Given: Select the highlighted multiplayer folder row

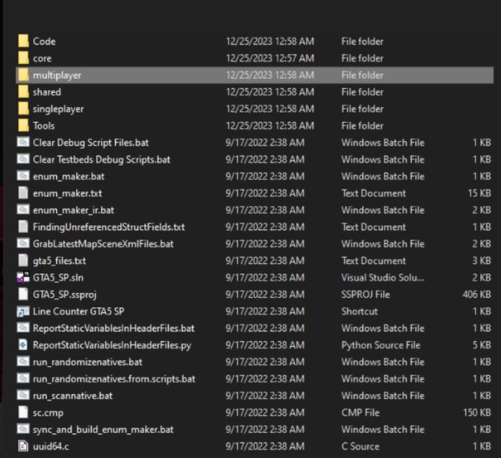Looking at the screenshot, I should click(x=255, y=75).
